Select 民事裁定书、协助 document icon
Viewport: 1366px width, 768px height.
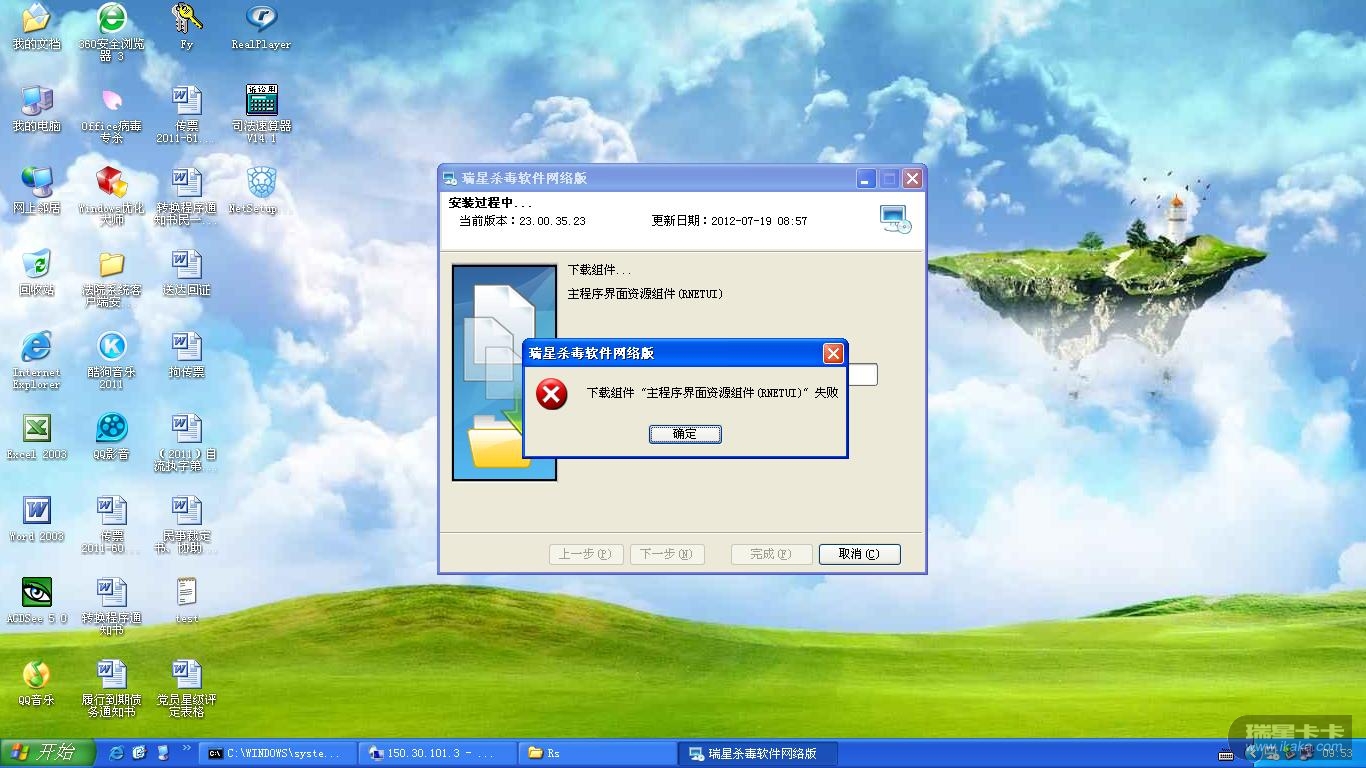186,524
